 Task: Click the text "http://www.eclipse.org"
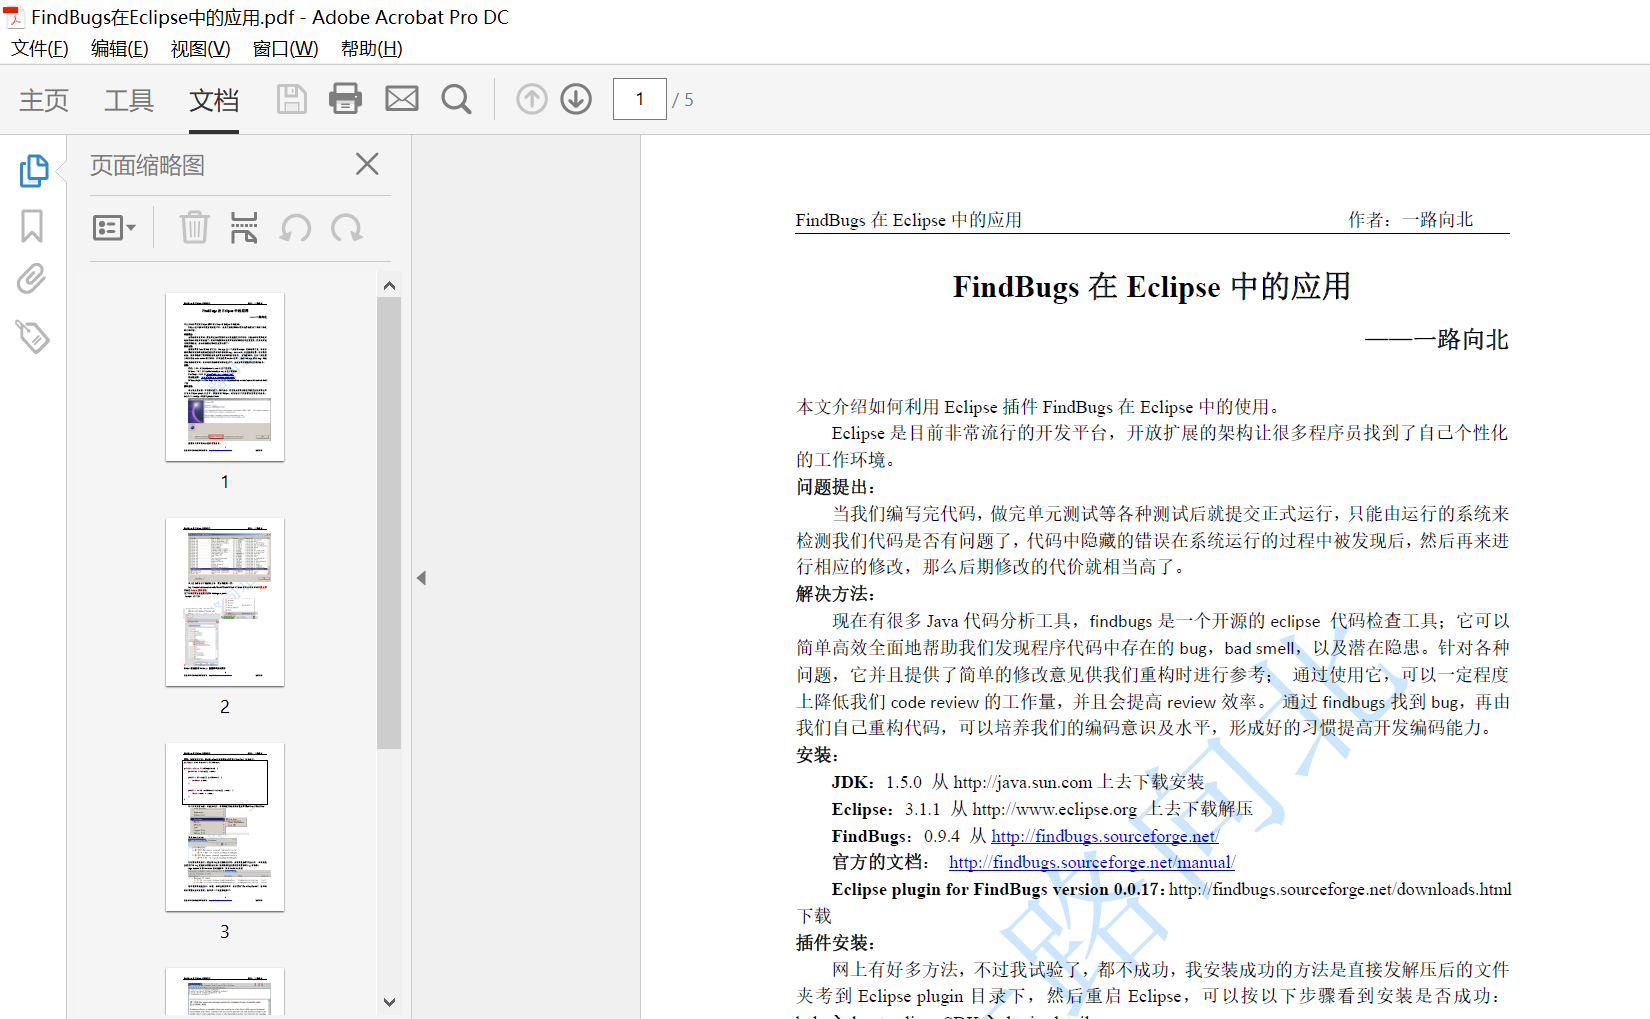(1055, 809)
